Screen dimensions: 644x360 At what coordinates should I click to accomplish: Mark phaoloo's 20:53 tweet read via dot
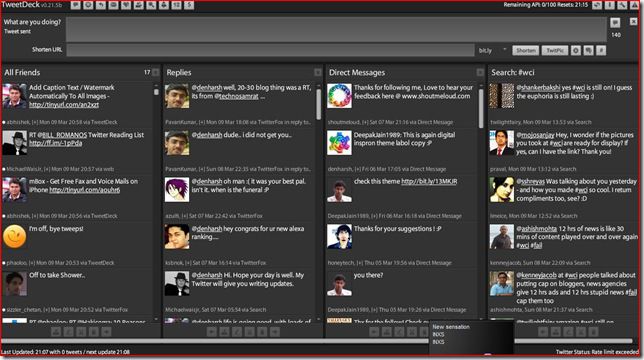pos(4,263)
